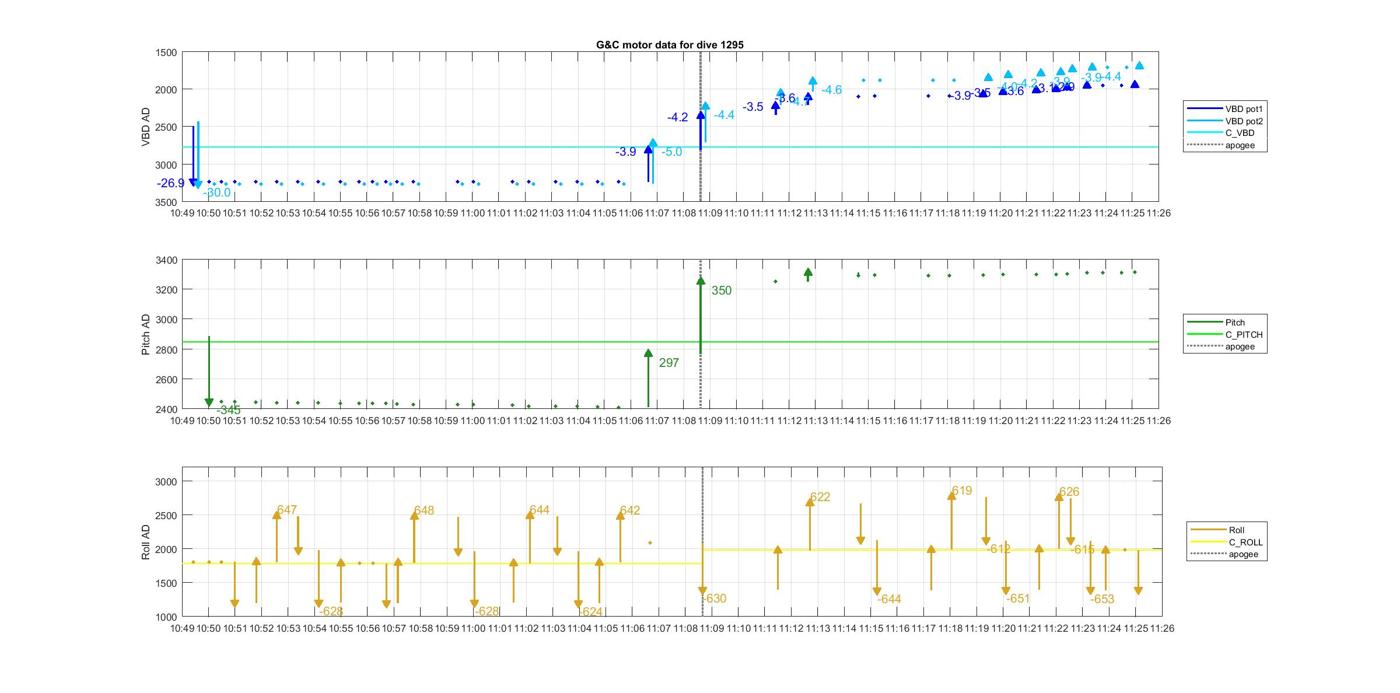Click the -345 pitch data label
Screen dimensions: 1400x693
click(x=229, y=410)
